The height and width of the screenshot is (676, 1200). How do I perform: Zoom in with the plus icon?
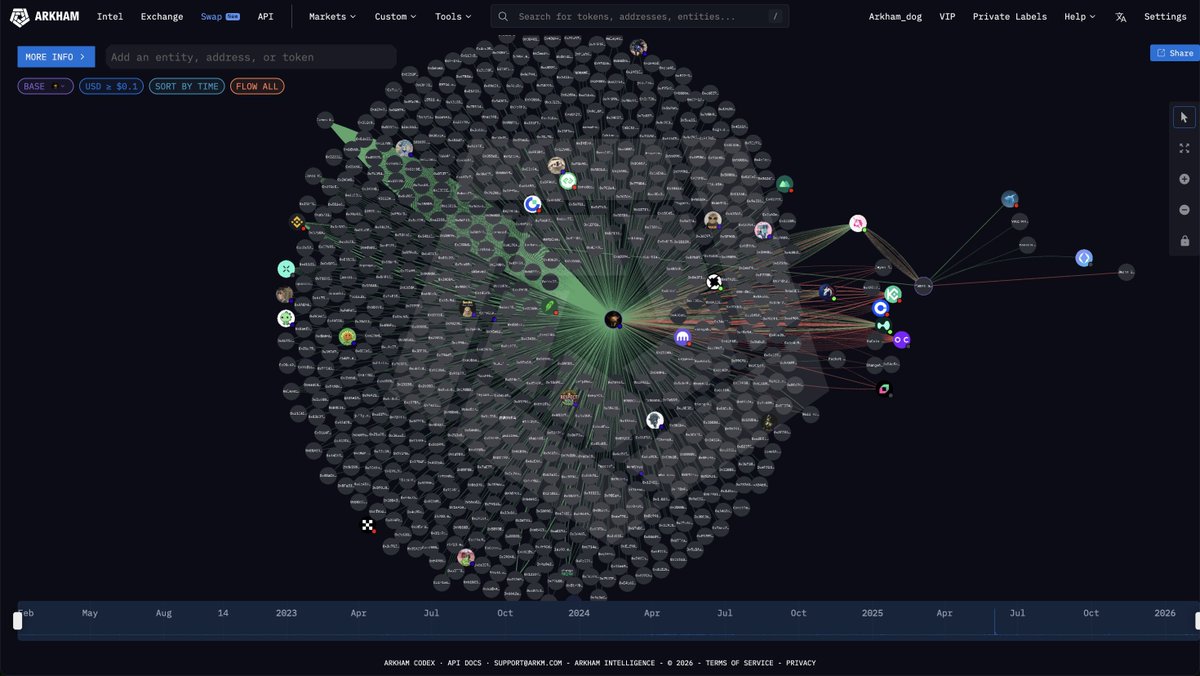pyautogui.click(x=1184, y=179)
